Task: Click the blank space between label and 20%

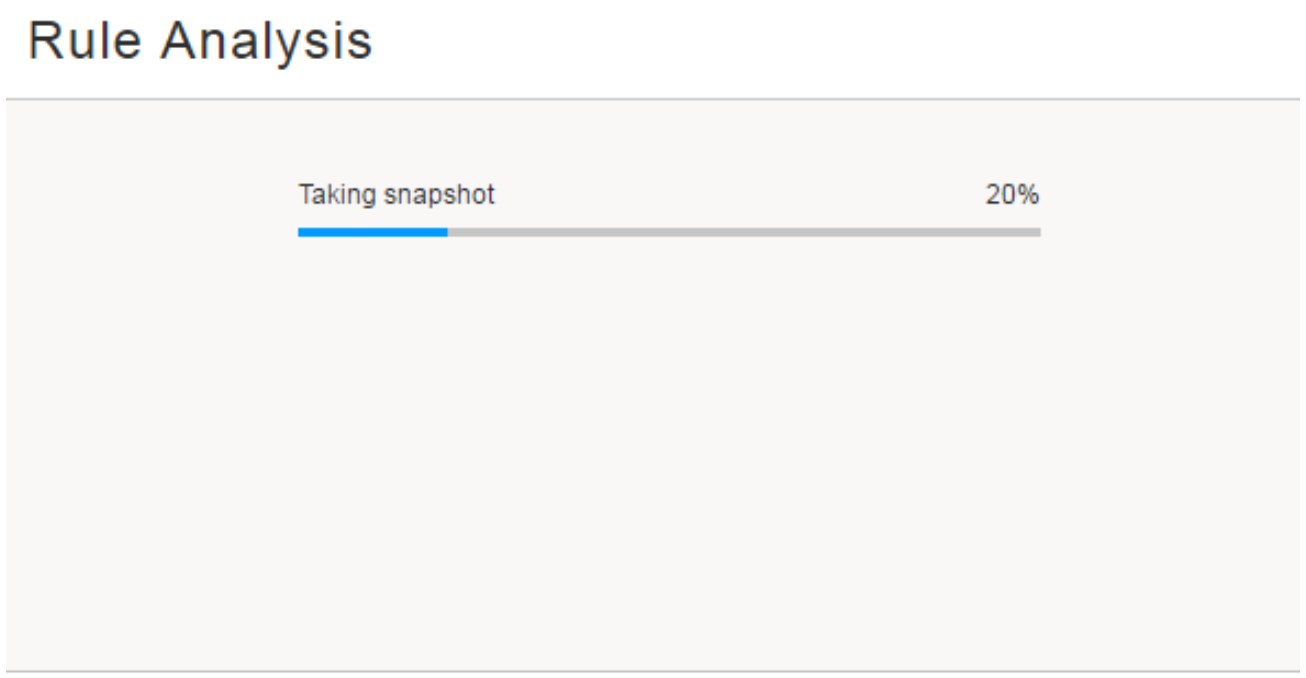Action: 740,195
